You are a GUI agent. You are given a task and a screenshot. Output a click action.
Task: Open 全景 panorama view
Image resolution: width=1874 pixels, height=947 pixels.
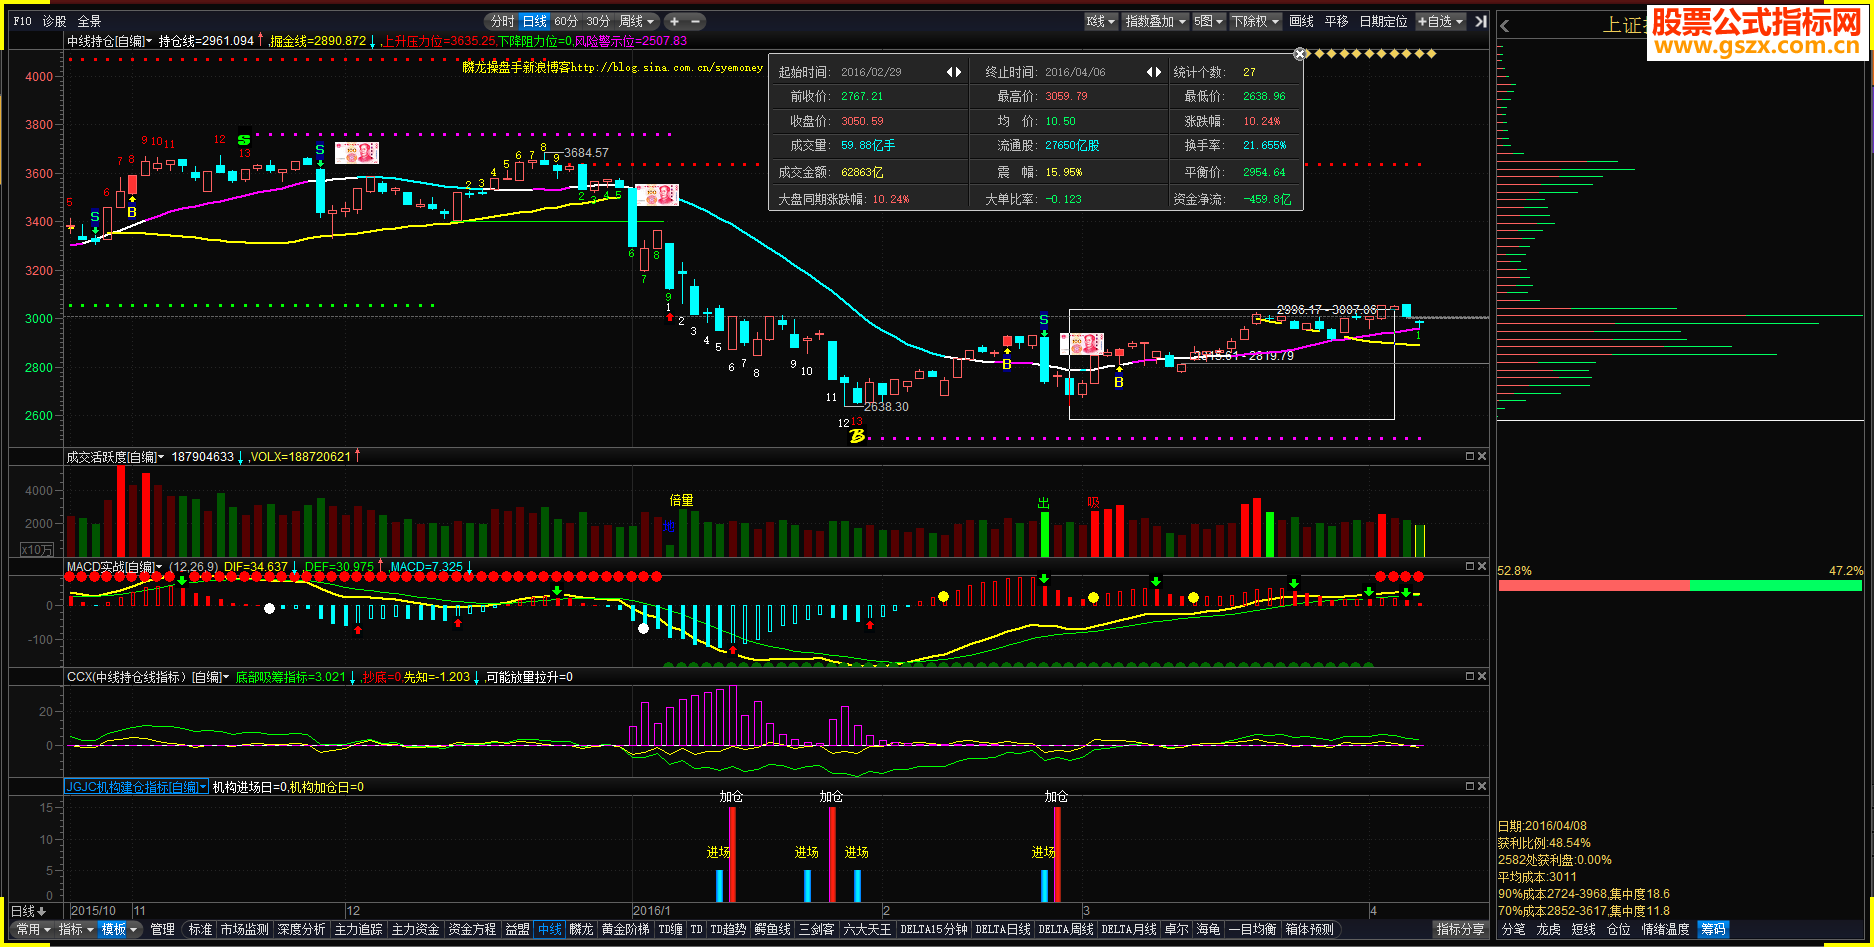(89, 21)
